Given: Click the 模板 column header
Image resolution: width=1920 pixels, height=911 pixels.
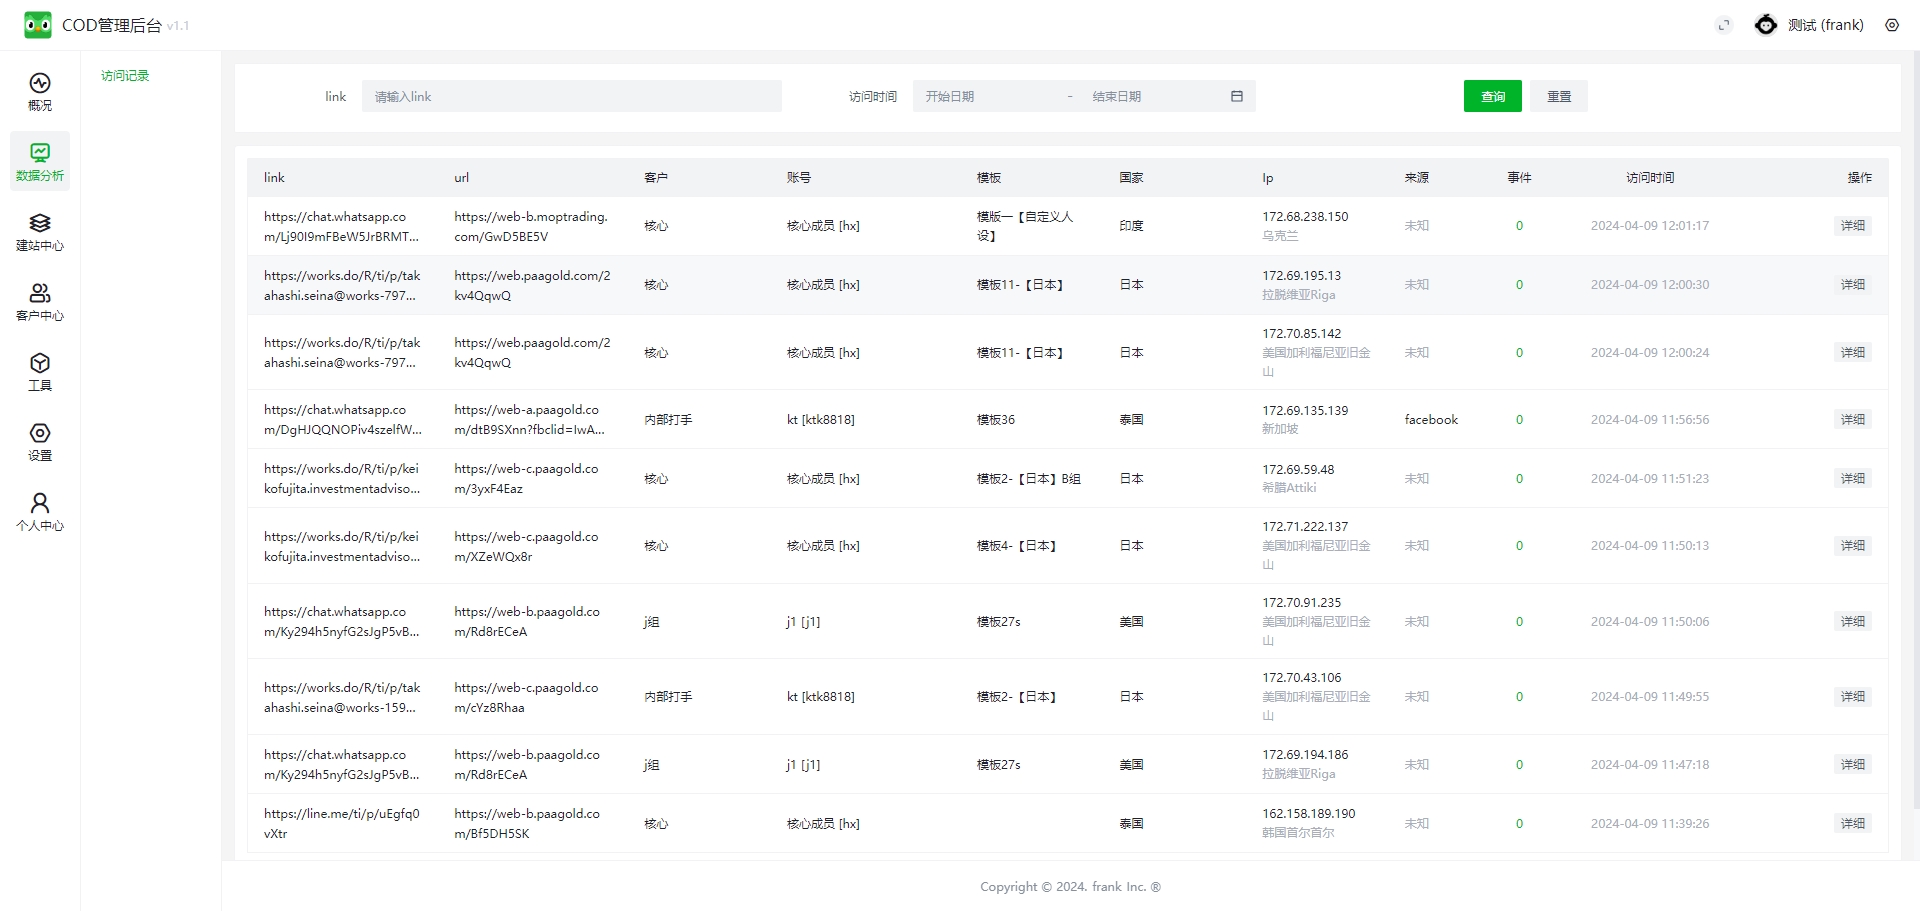Looking at the screenshot, I should [x=989, y=177].
